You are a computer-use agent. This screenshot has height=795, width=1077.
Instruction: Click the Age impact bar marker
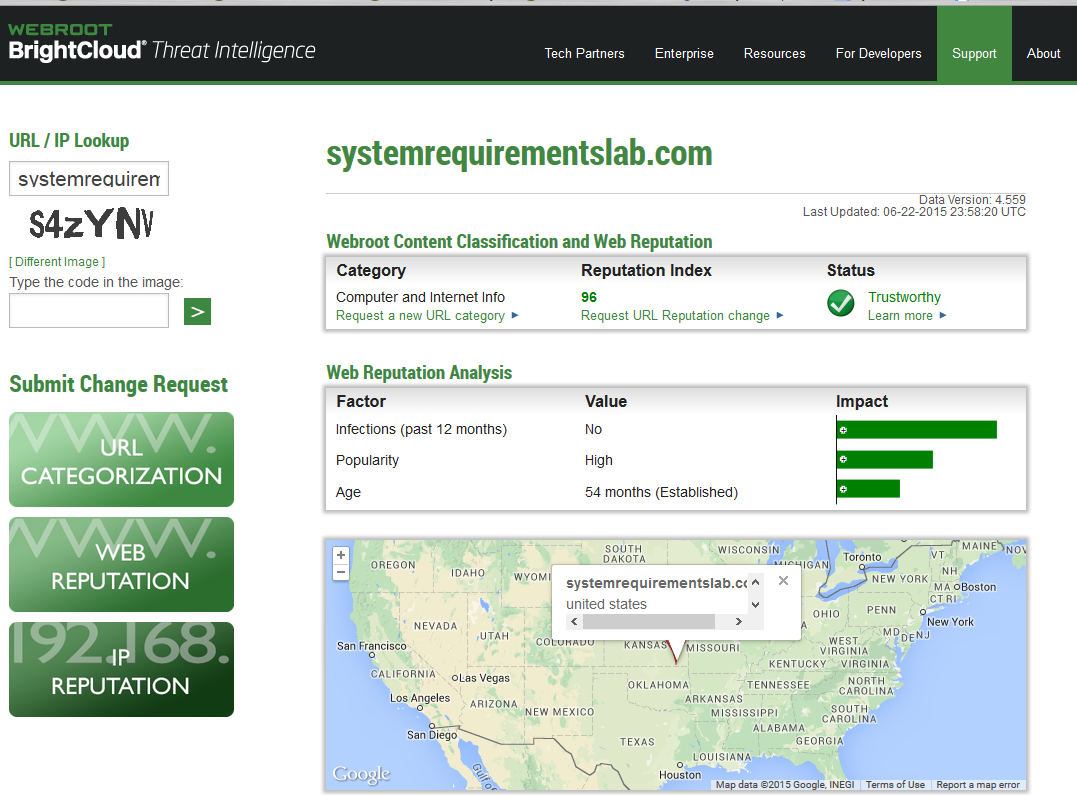tap(843, 489)
